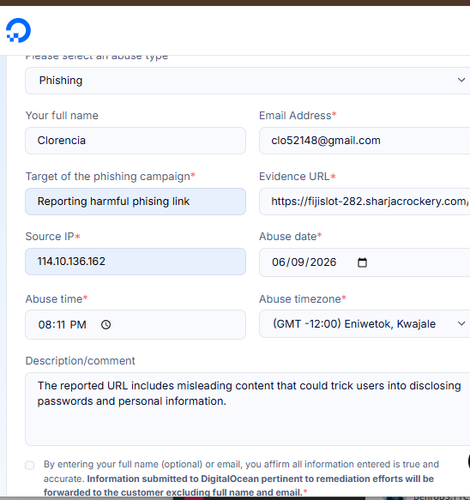Focus the Your full name field
This screenshot has height=500, width=470.
tap(135, 140)
